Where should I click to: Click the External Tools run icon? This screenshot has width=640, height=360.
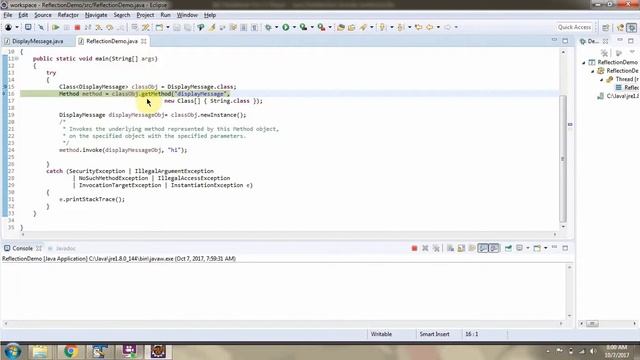point(321,27)
